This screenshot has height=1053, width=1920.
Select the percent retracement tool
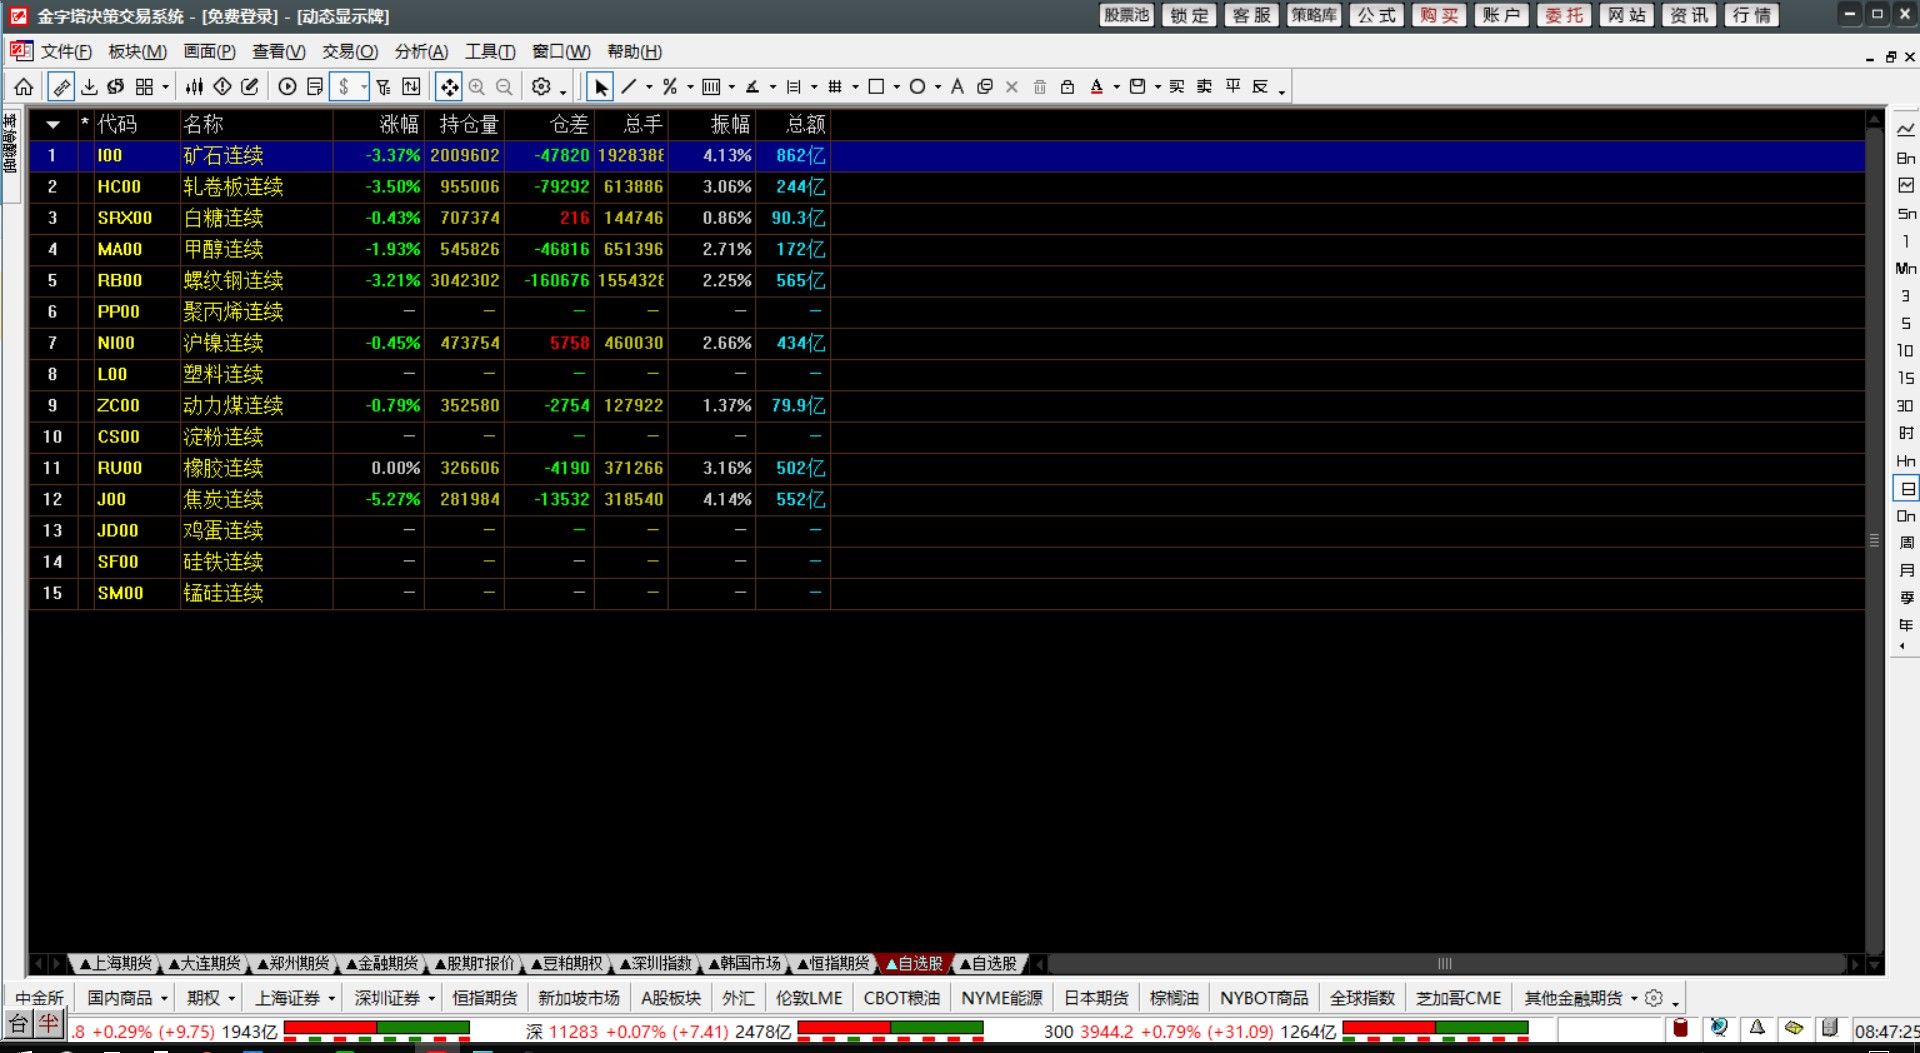click(669, 87)
